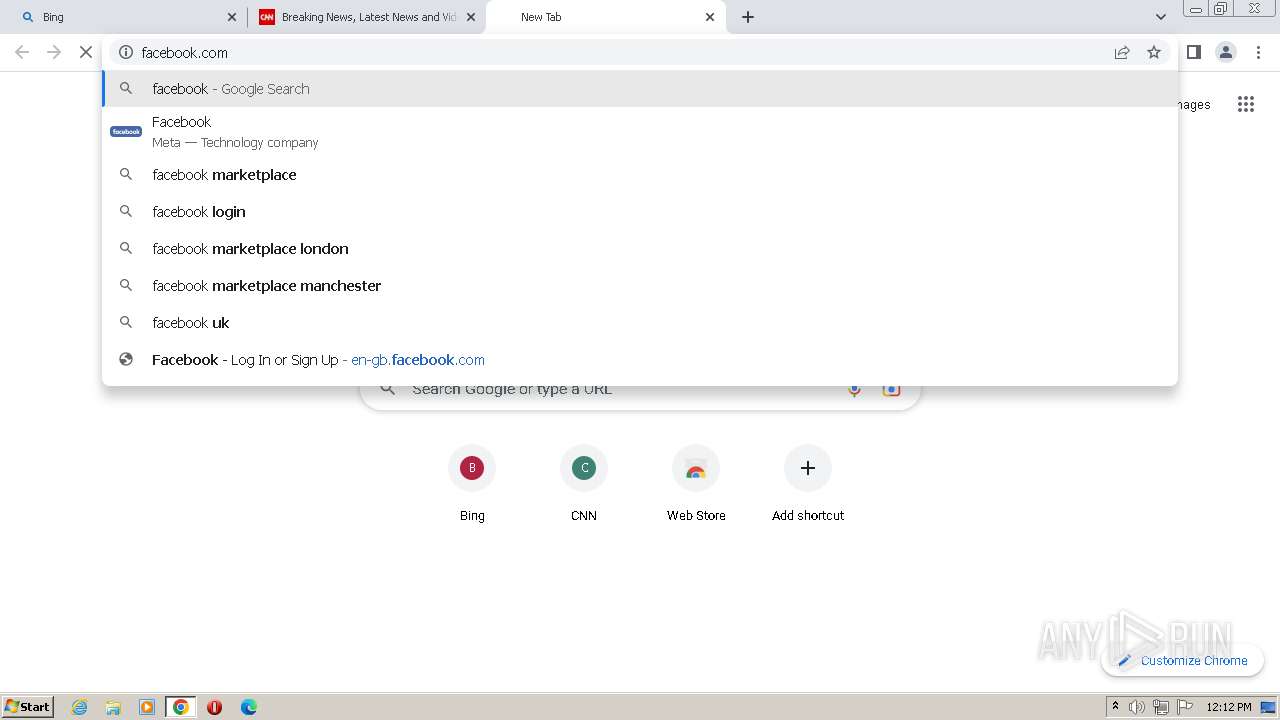Open the Windows Start menu

pyautogui.click(x=27, y=706)
